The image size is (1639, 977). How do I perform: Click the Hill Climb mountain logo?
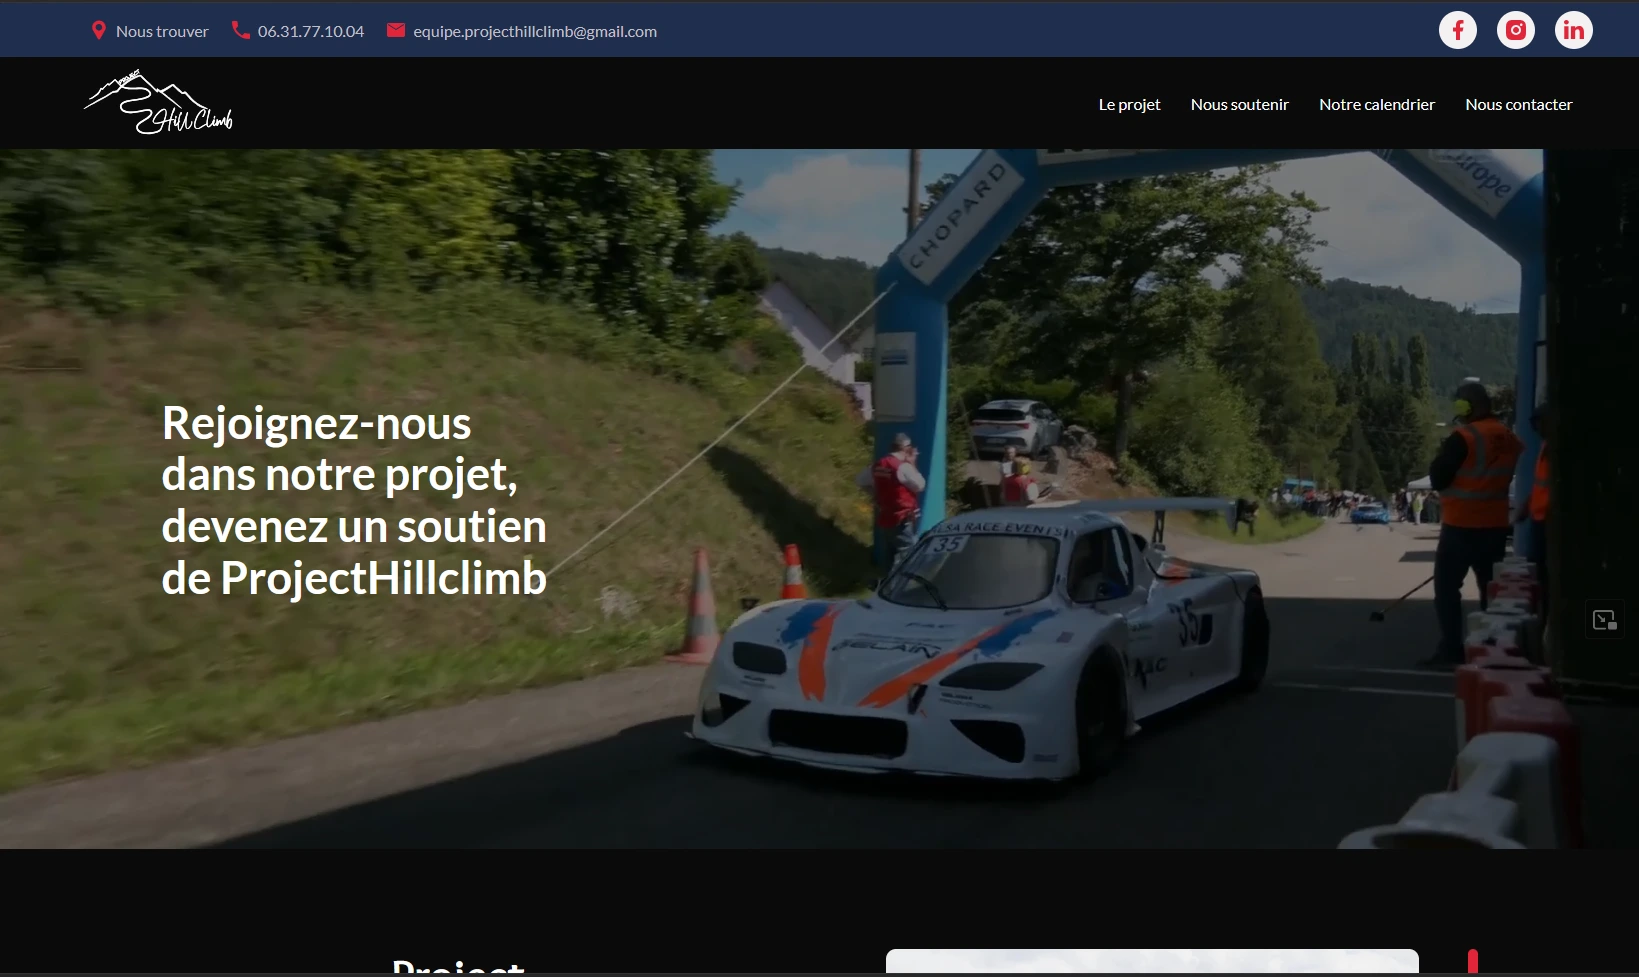pos(158,102)
